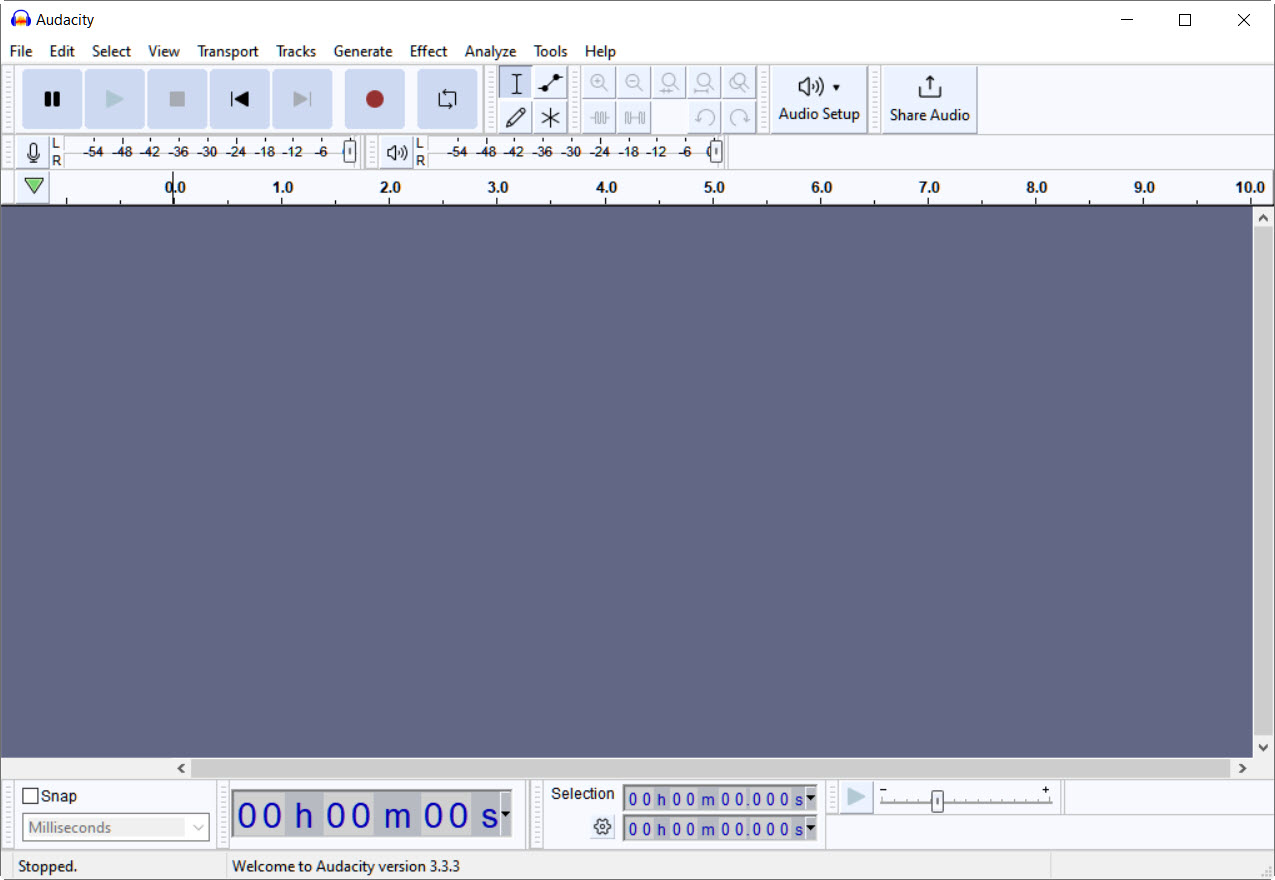Click Trim audio outside selection icon
The image size is (1275, 880).
[599, 117]
